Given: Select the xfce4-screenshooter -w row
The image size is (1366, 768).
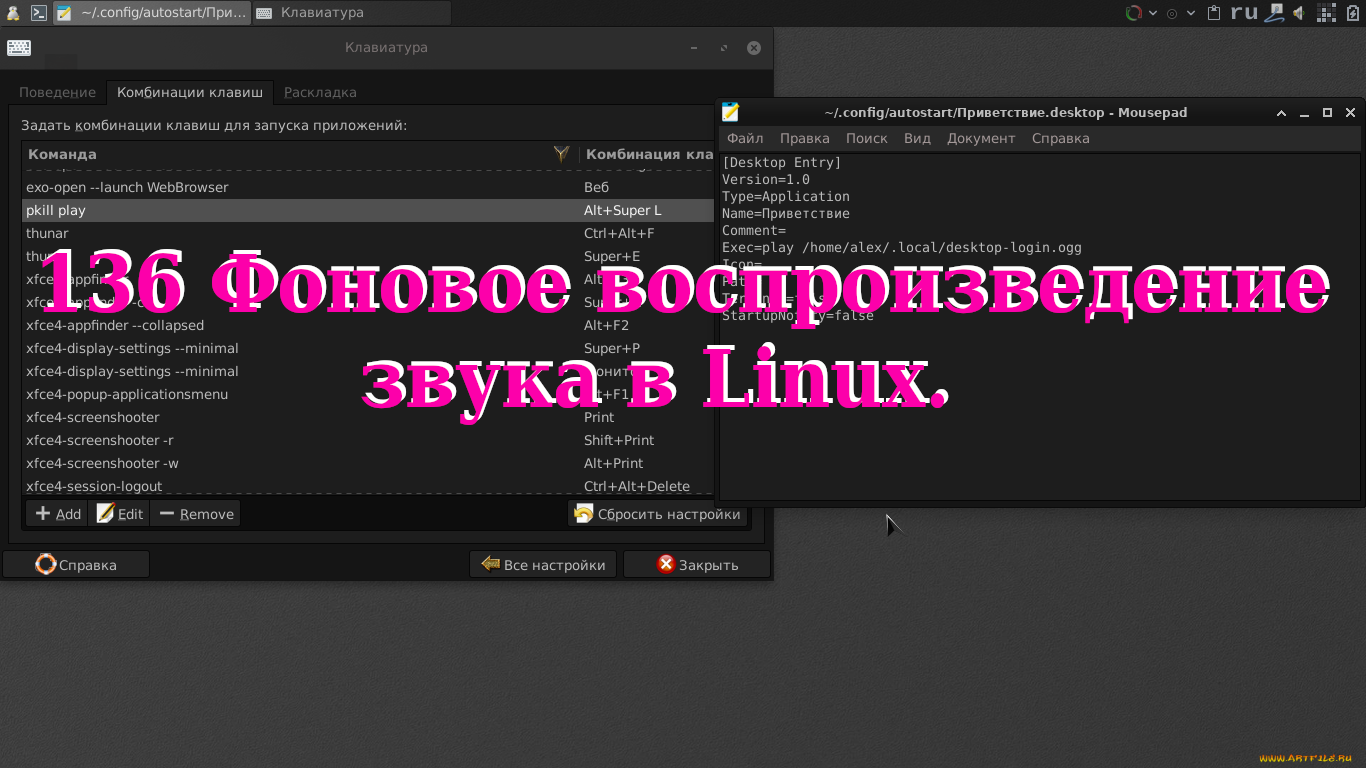Looking at the screenshot, I should click(368, 463).
